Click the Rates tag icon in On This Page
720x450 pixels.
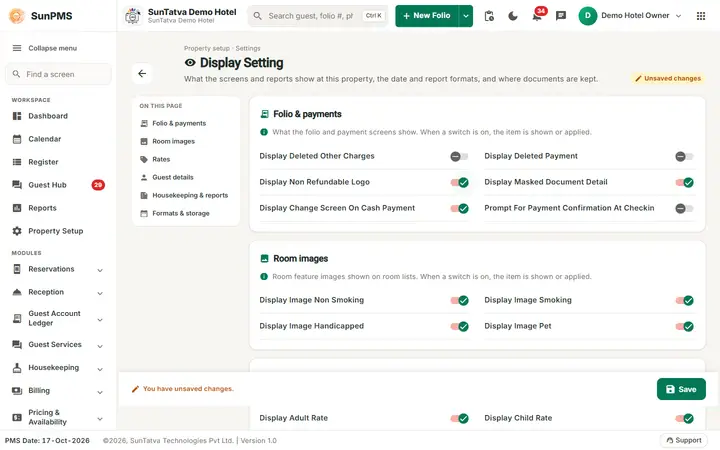[144, 159]
